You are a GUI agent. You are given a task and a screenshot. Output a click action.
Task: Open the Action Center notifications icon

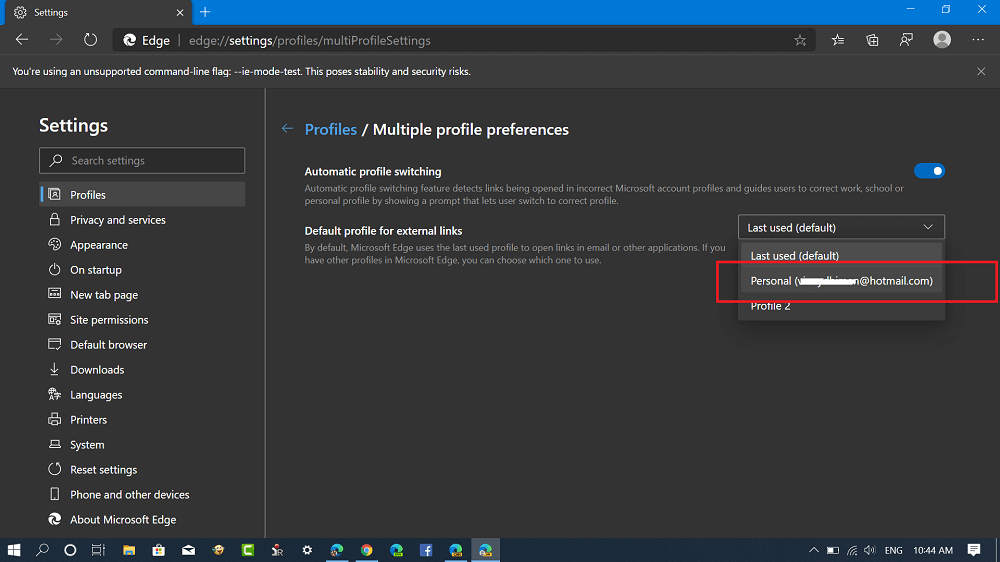974,550
